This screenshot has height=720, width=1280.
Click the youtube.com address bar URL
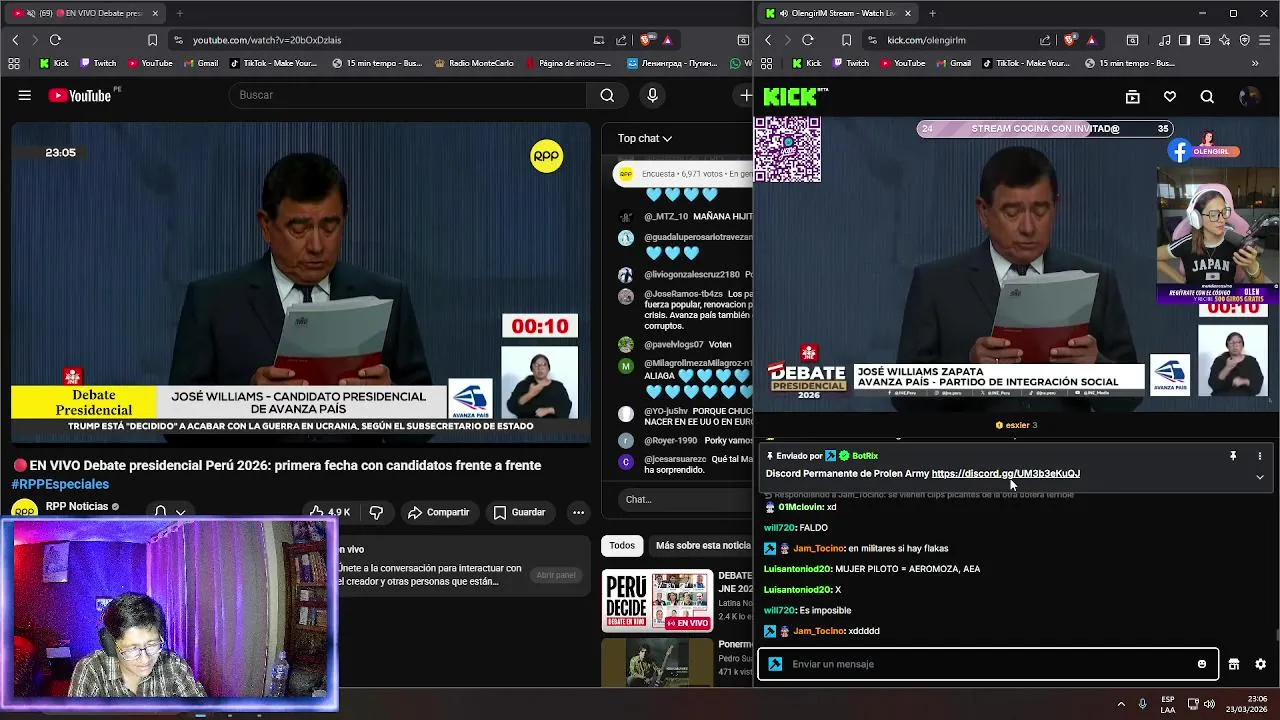pyautogui.click(x=267, y=40)
